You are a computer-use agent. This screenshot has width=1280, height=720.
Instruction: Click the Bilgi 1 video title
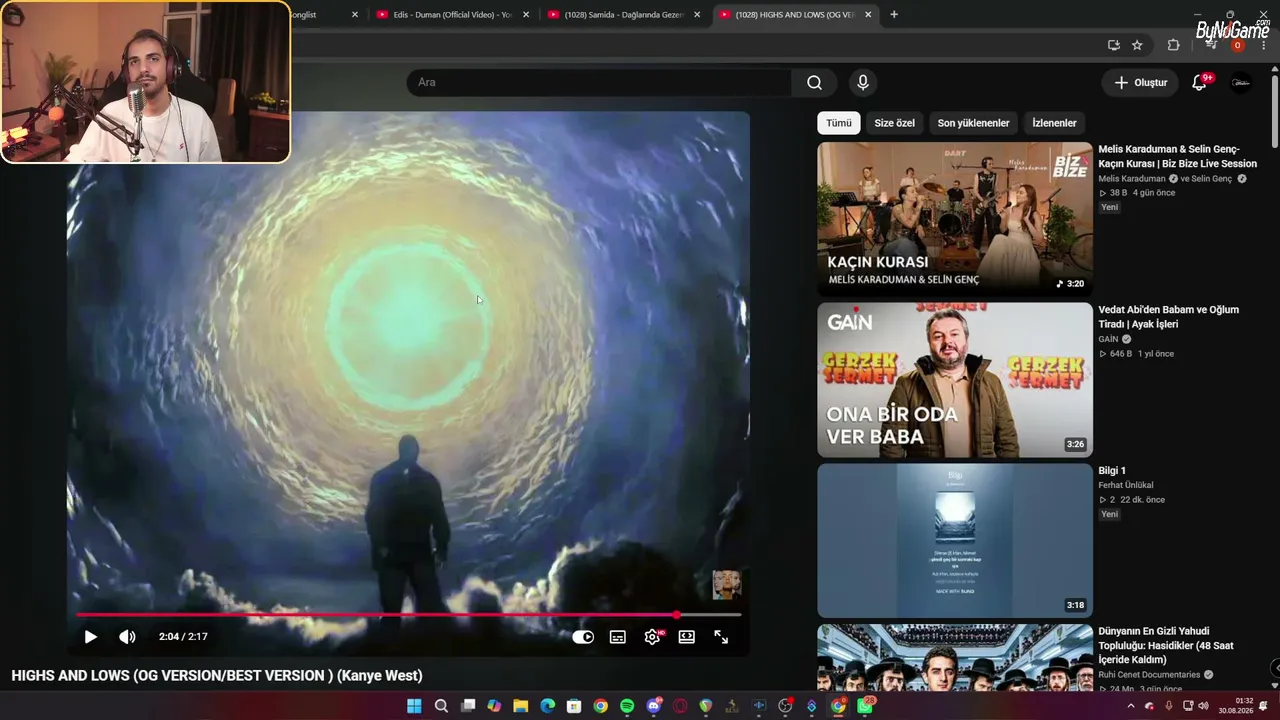(x=1112, y=471)
